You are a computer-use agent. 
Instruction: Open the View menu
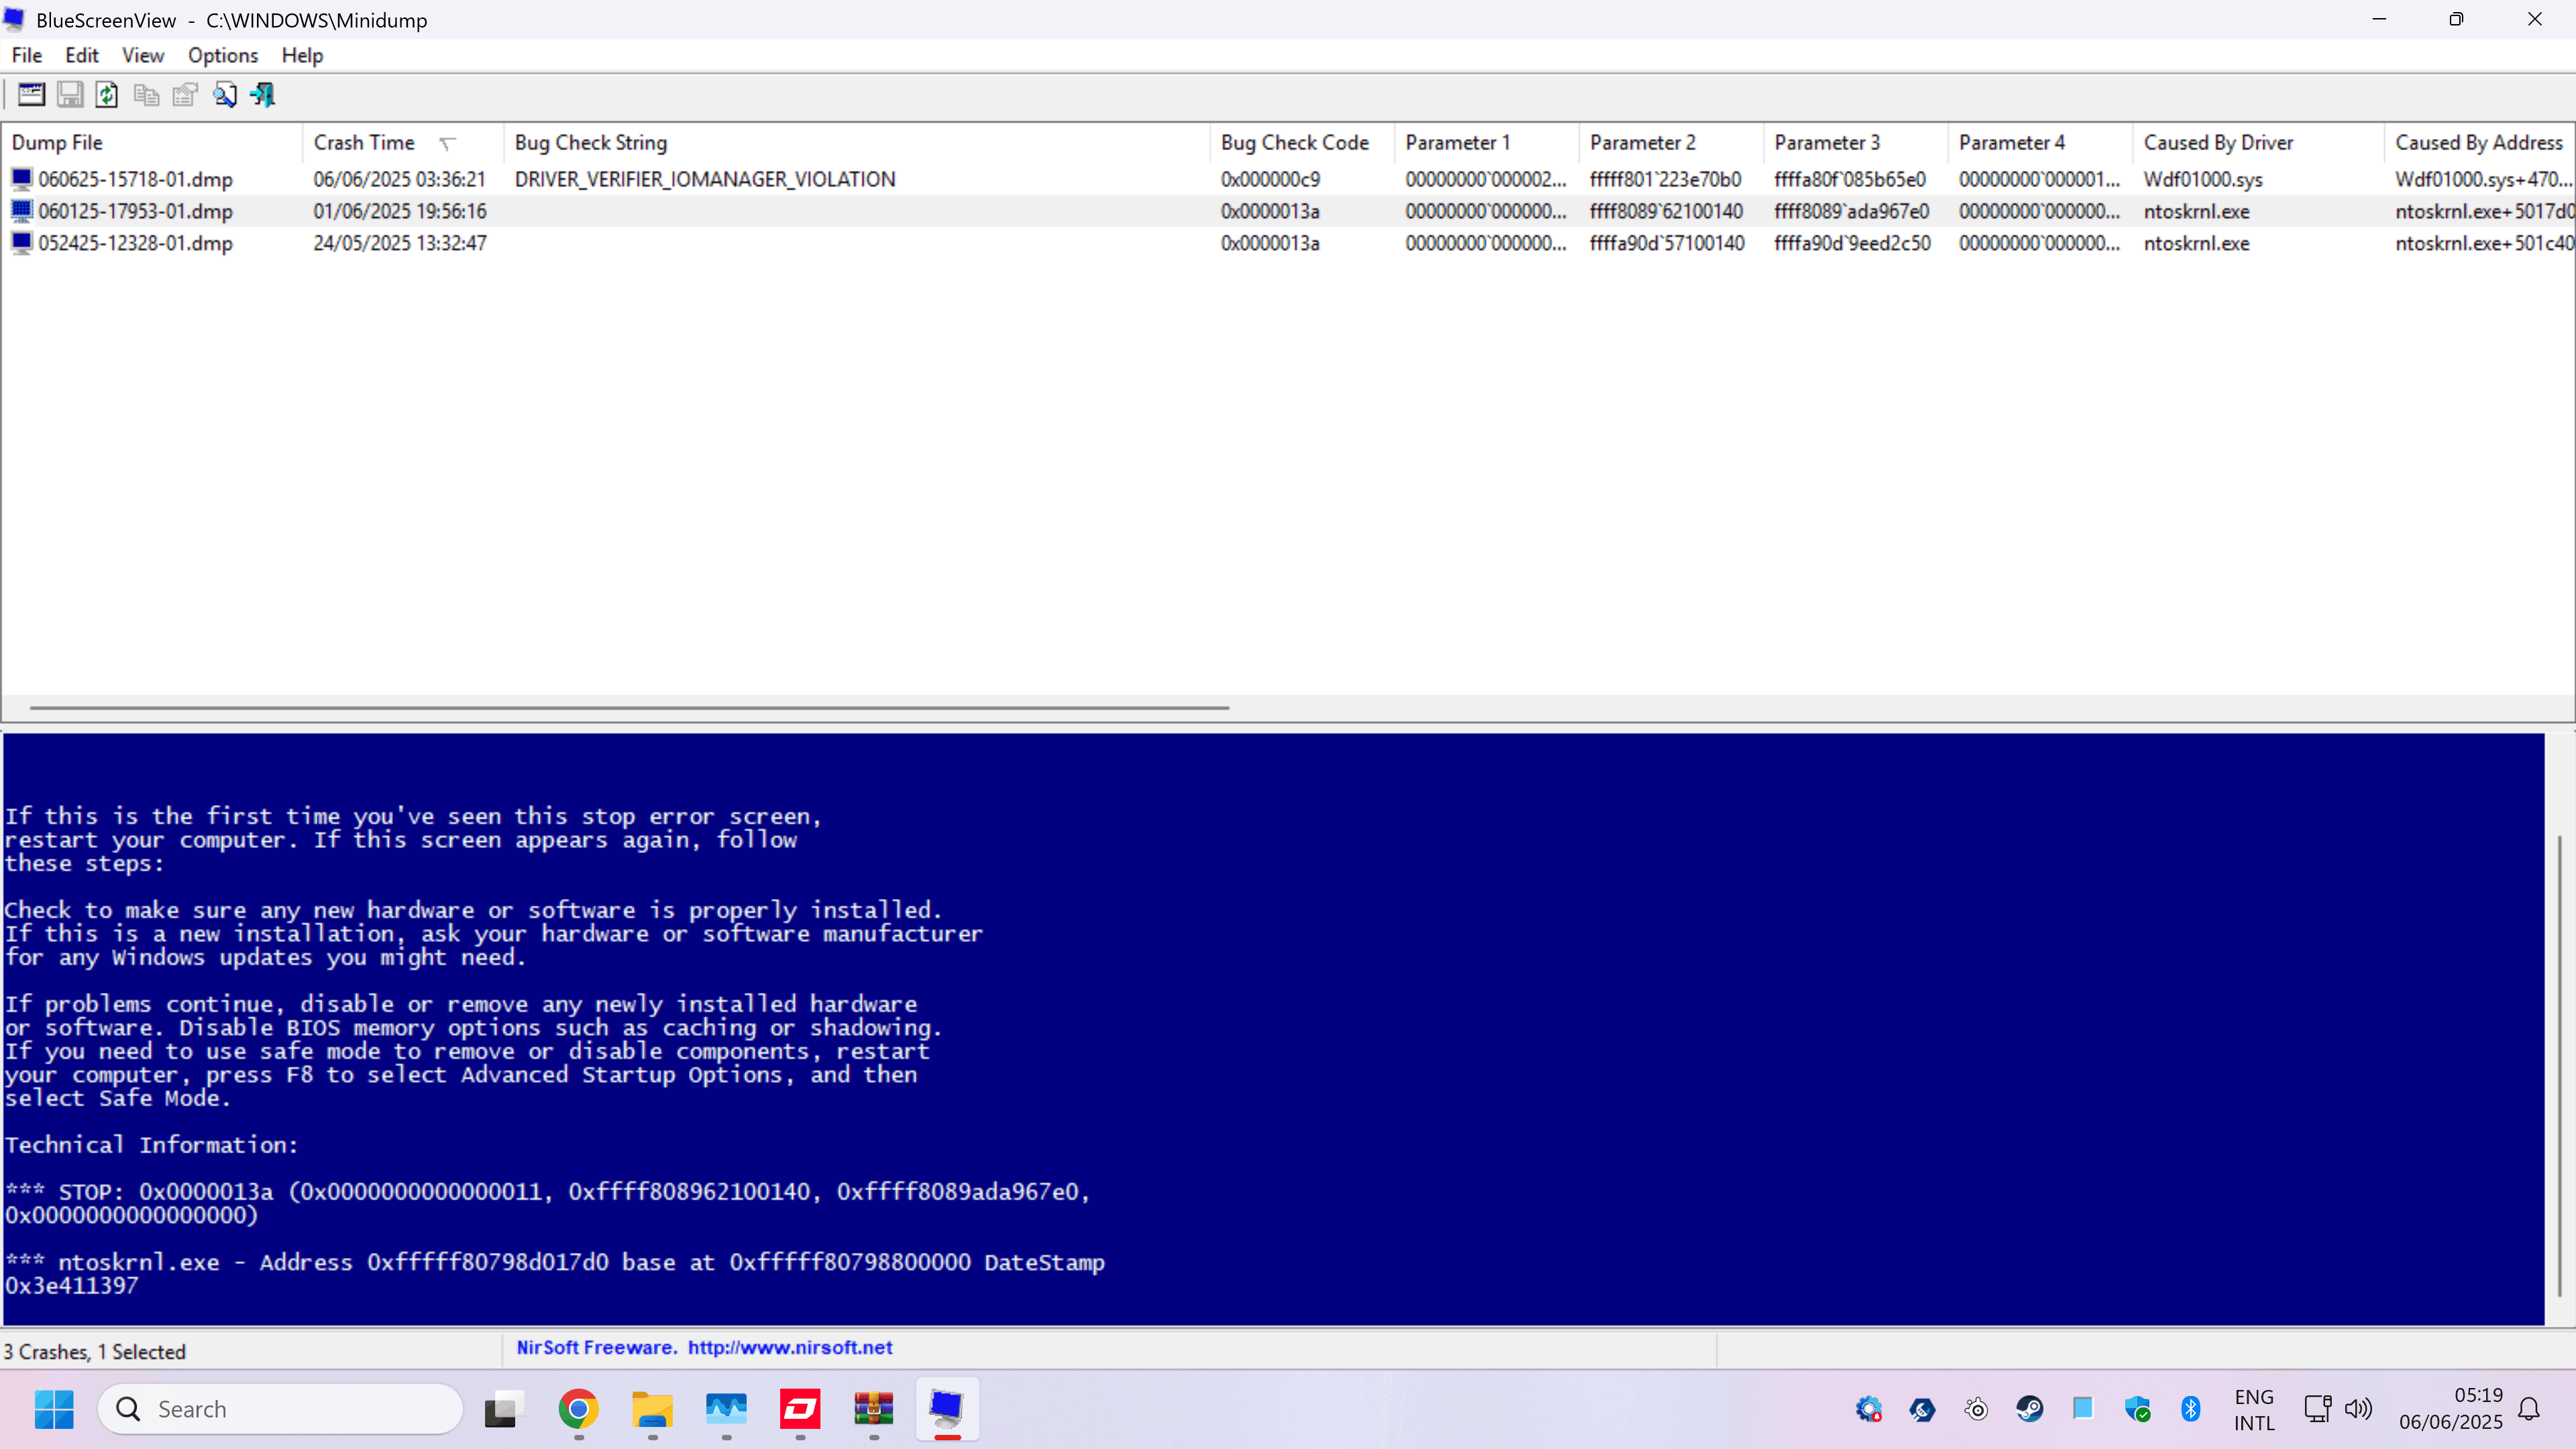(142, 56)
